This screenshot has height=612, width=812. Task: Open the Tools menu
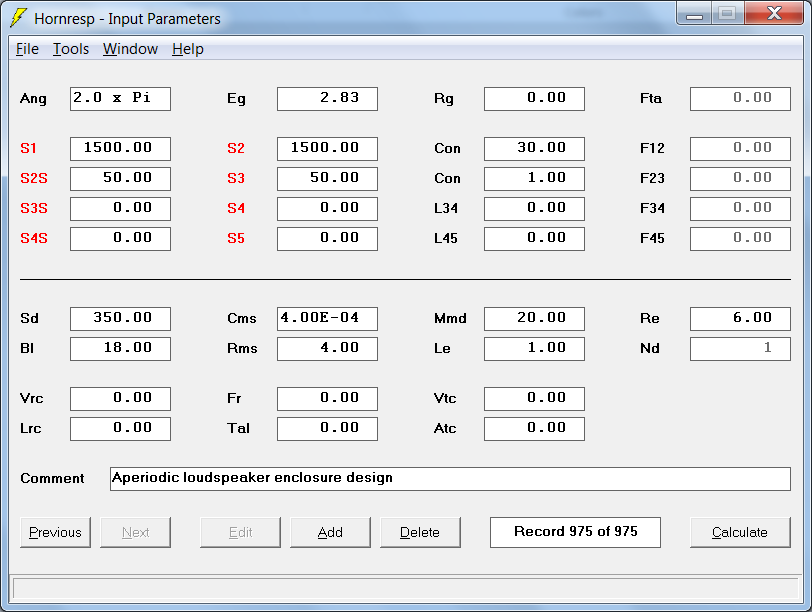tap(71, 49)
